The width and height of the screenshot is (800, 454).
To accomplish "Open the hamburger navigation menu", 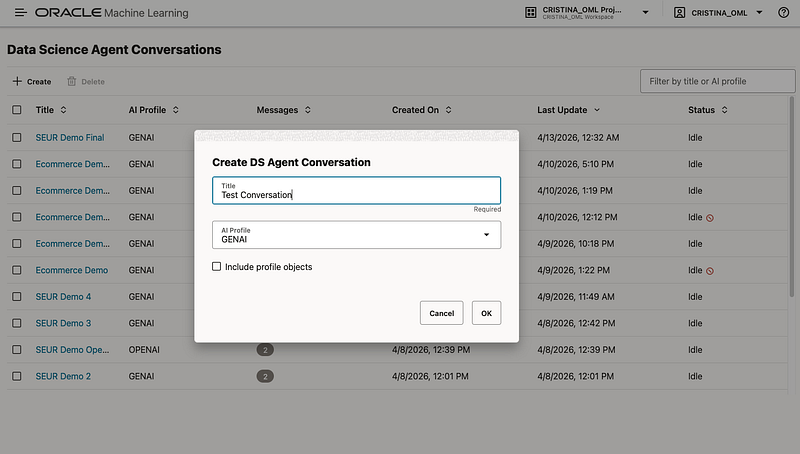I will (21, 13).
